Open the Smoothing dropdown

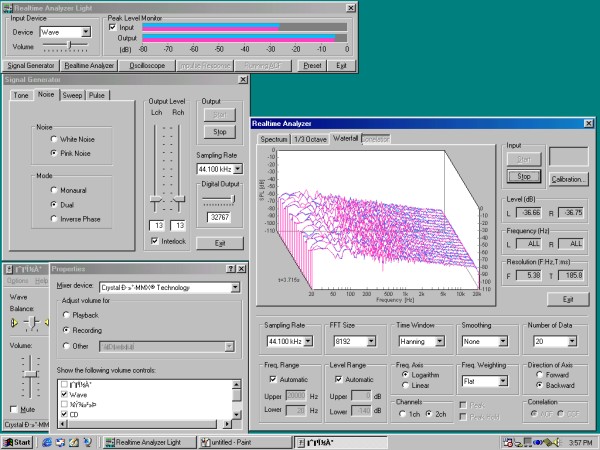point(503,341)
